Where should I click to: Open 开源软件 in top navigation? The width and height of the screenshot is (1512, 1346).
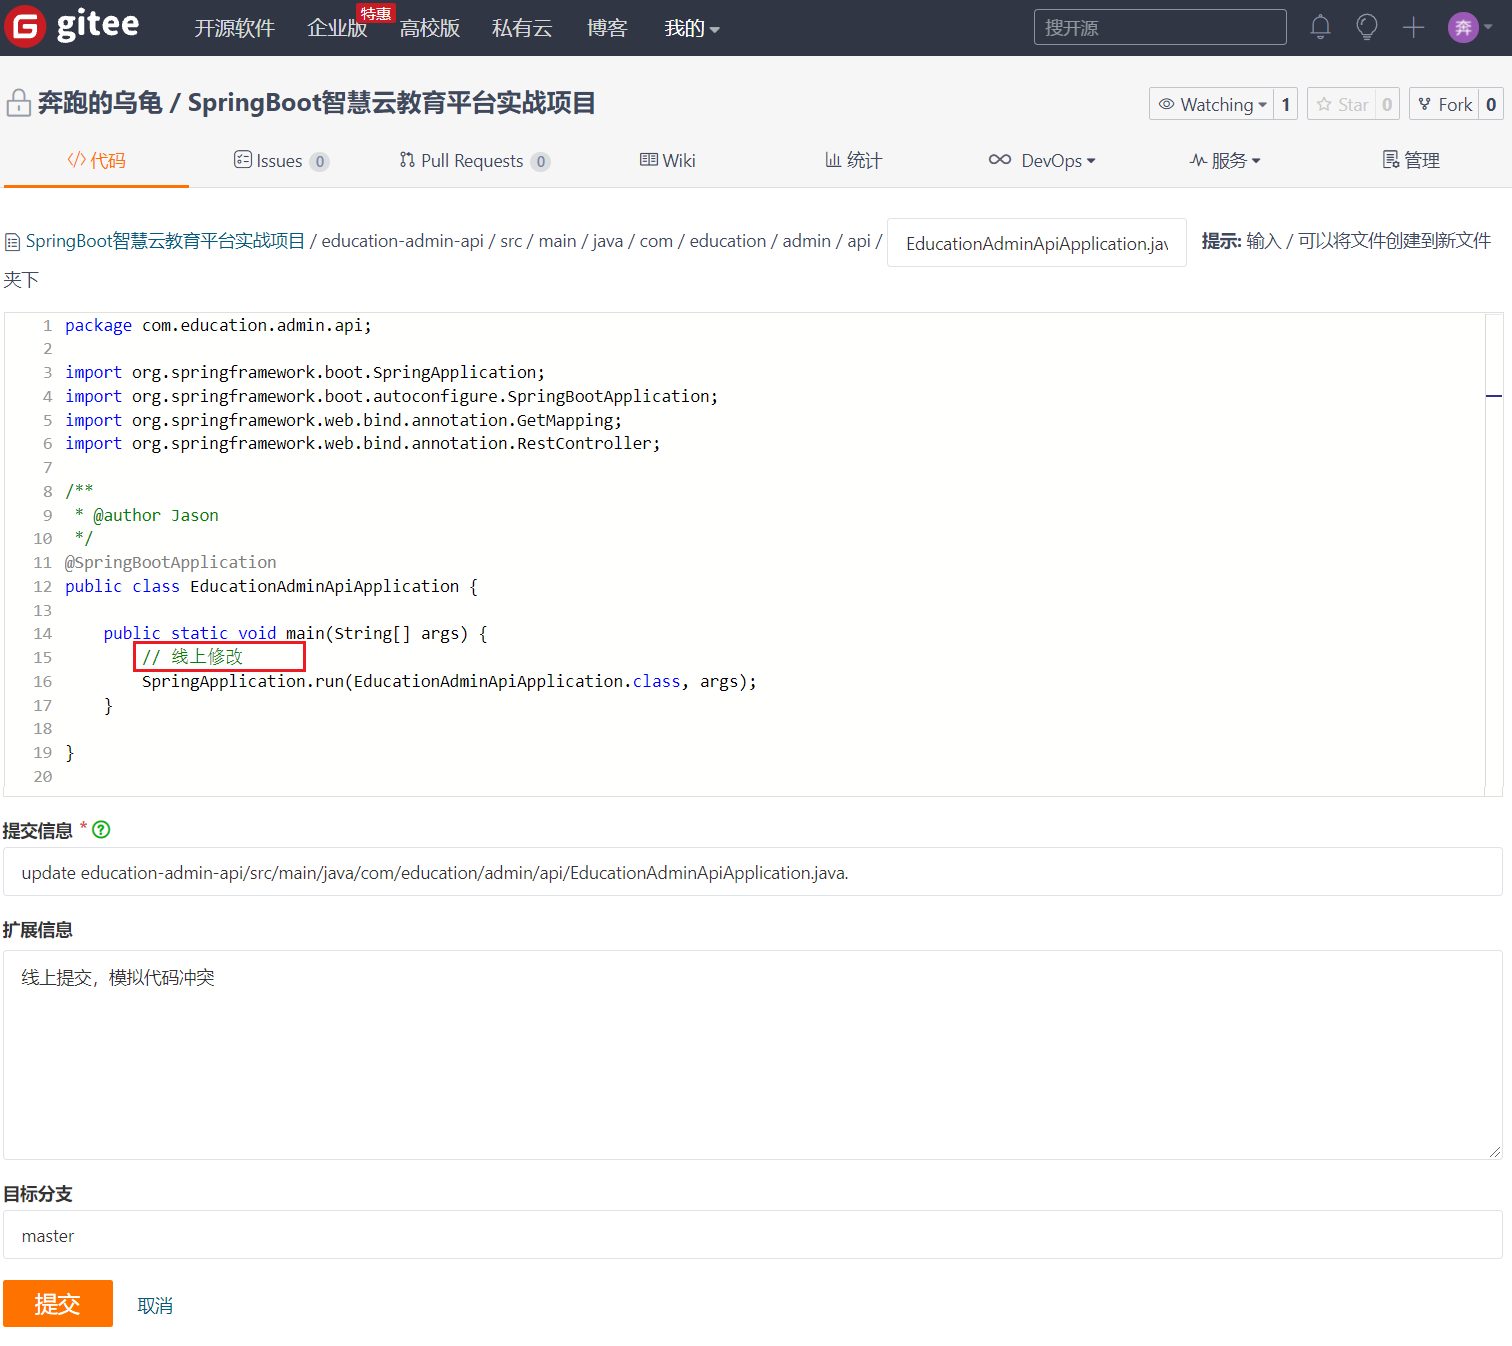pyautogui.click(x=234, y=28)
